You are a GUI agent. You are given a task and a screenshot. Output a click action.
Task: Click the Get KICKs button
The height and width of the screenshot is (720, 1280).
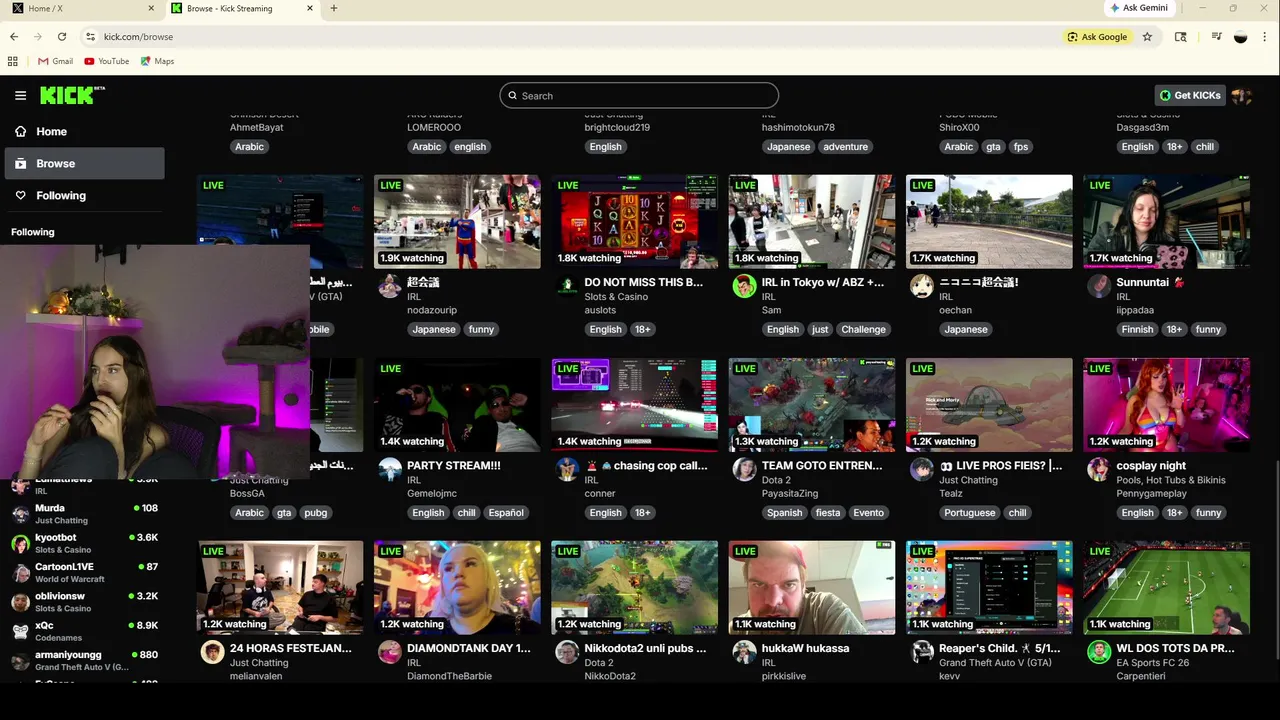pyautogui.click(x=1190, y=95)
